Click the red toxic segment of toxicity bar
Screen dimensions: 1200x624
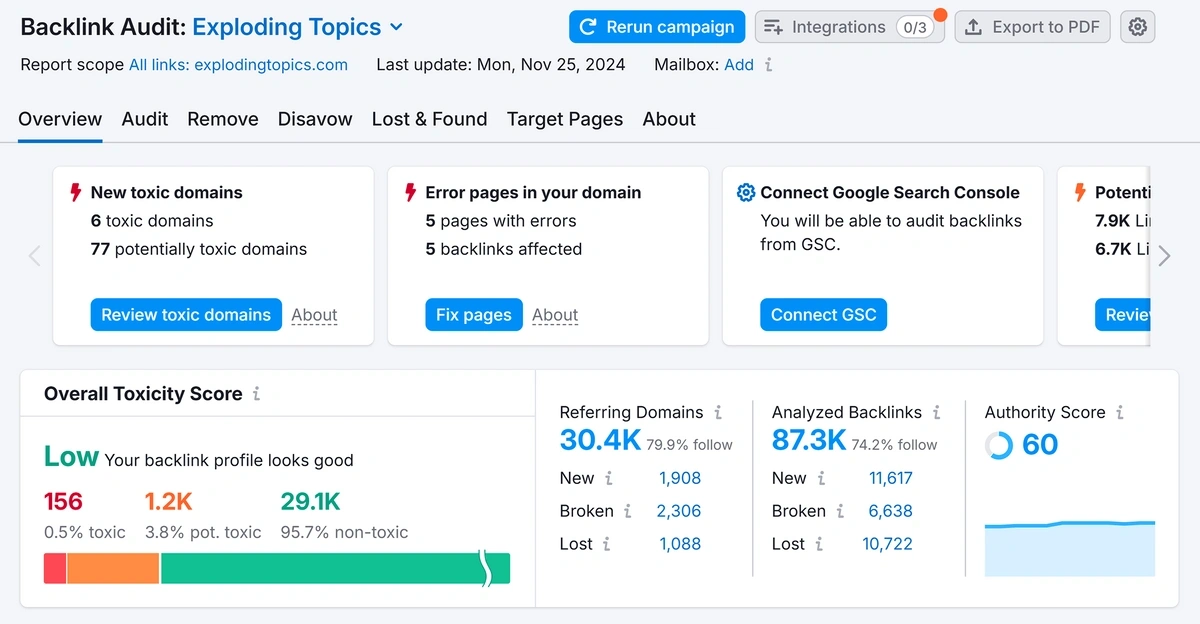click(55, 568)
